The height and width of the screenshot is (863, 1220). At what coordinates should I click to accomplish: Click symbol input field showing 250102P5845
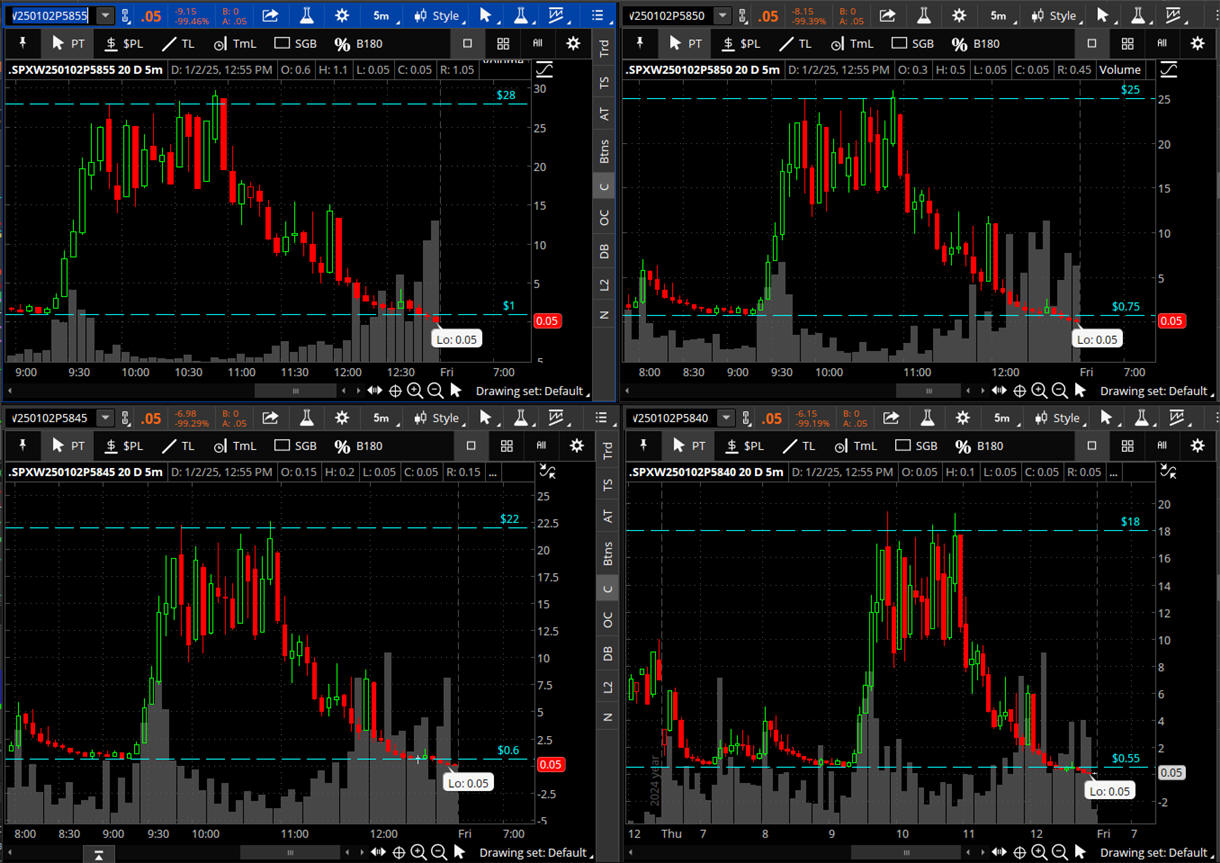49,418
